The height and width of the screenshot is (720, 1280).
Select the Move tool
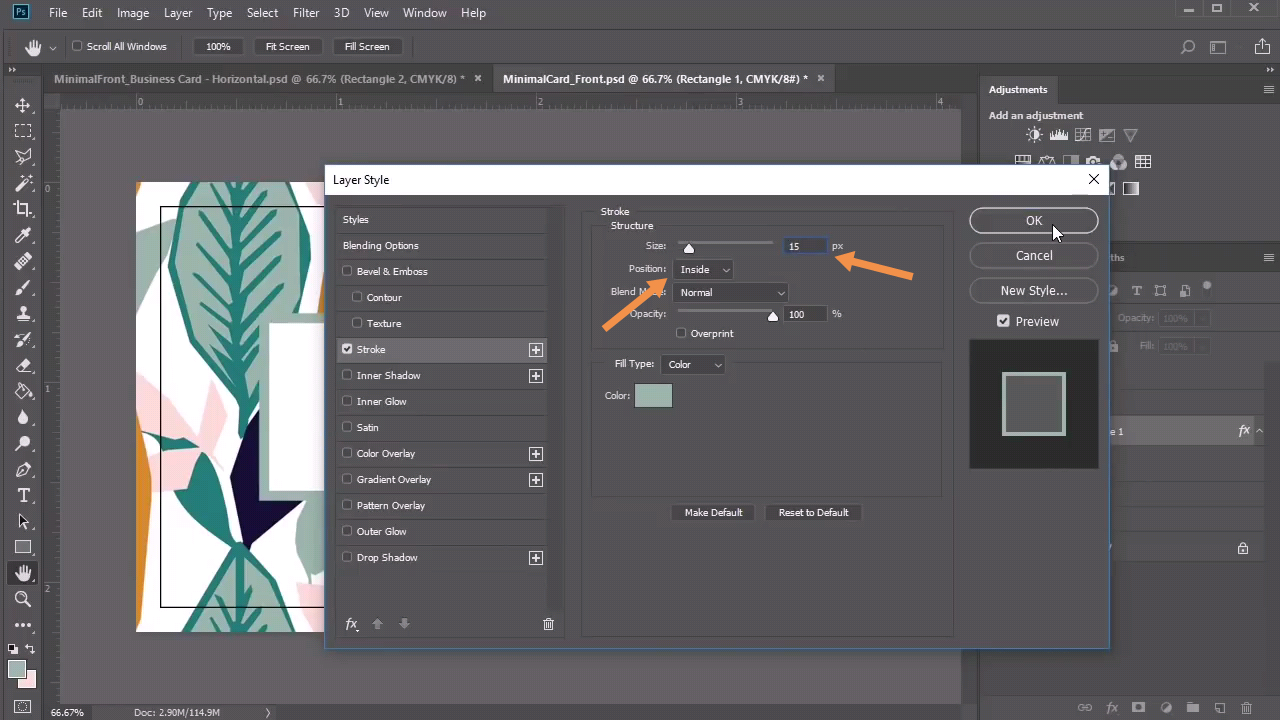(22, 105)
